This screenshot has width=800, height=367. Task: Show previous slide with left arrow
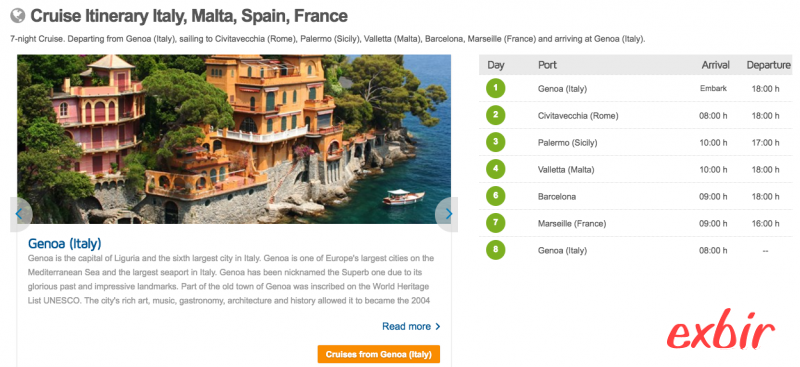click(x=20, y=214)
